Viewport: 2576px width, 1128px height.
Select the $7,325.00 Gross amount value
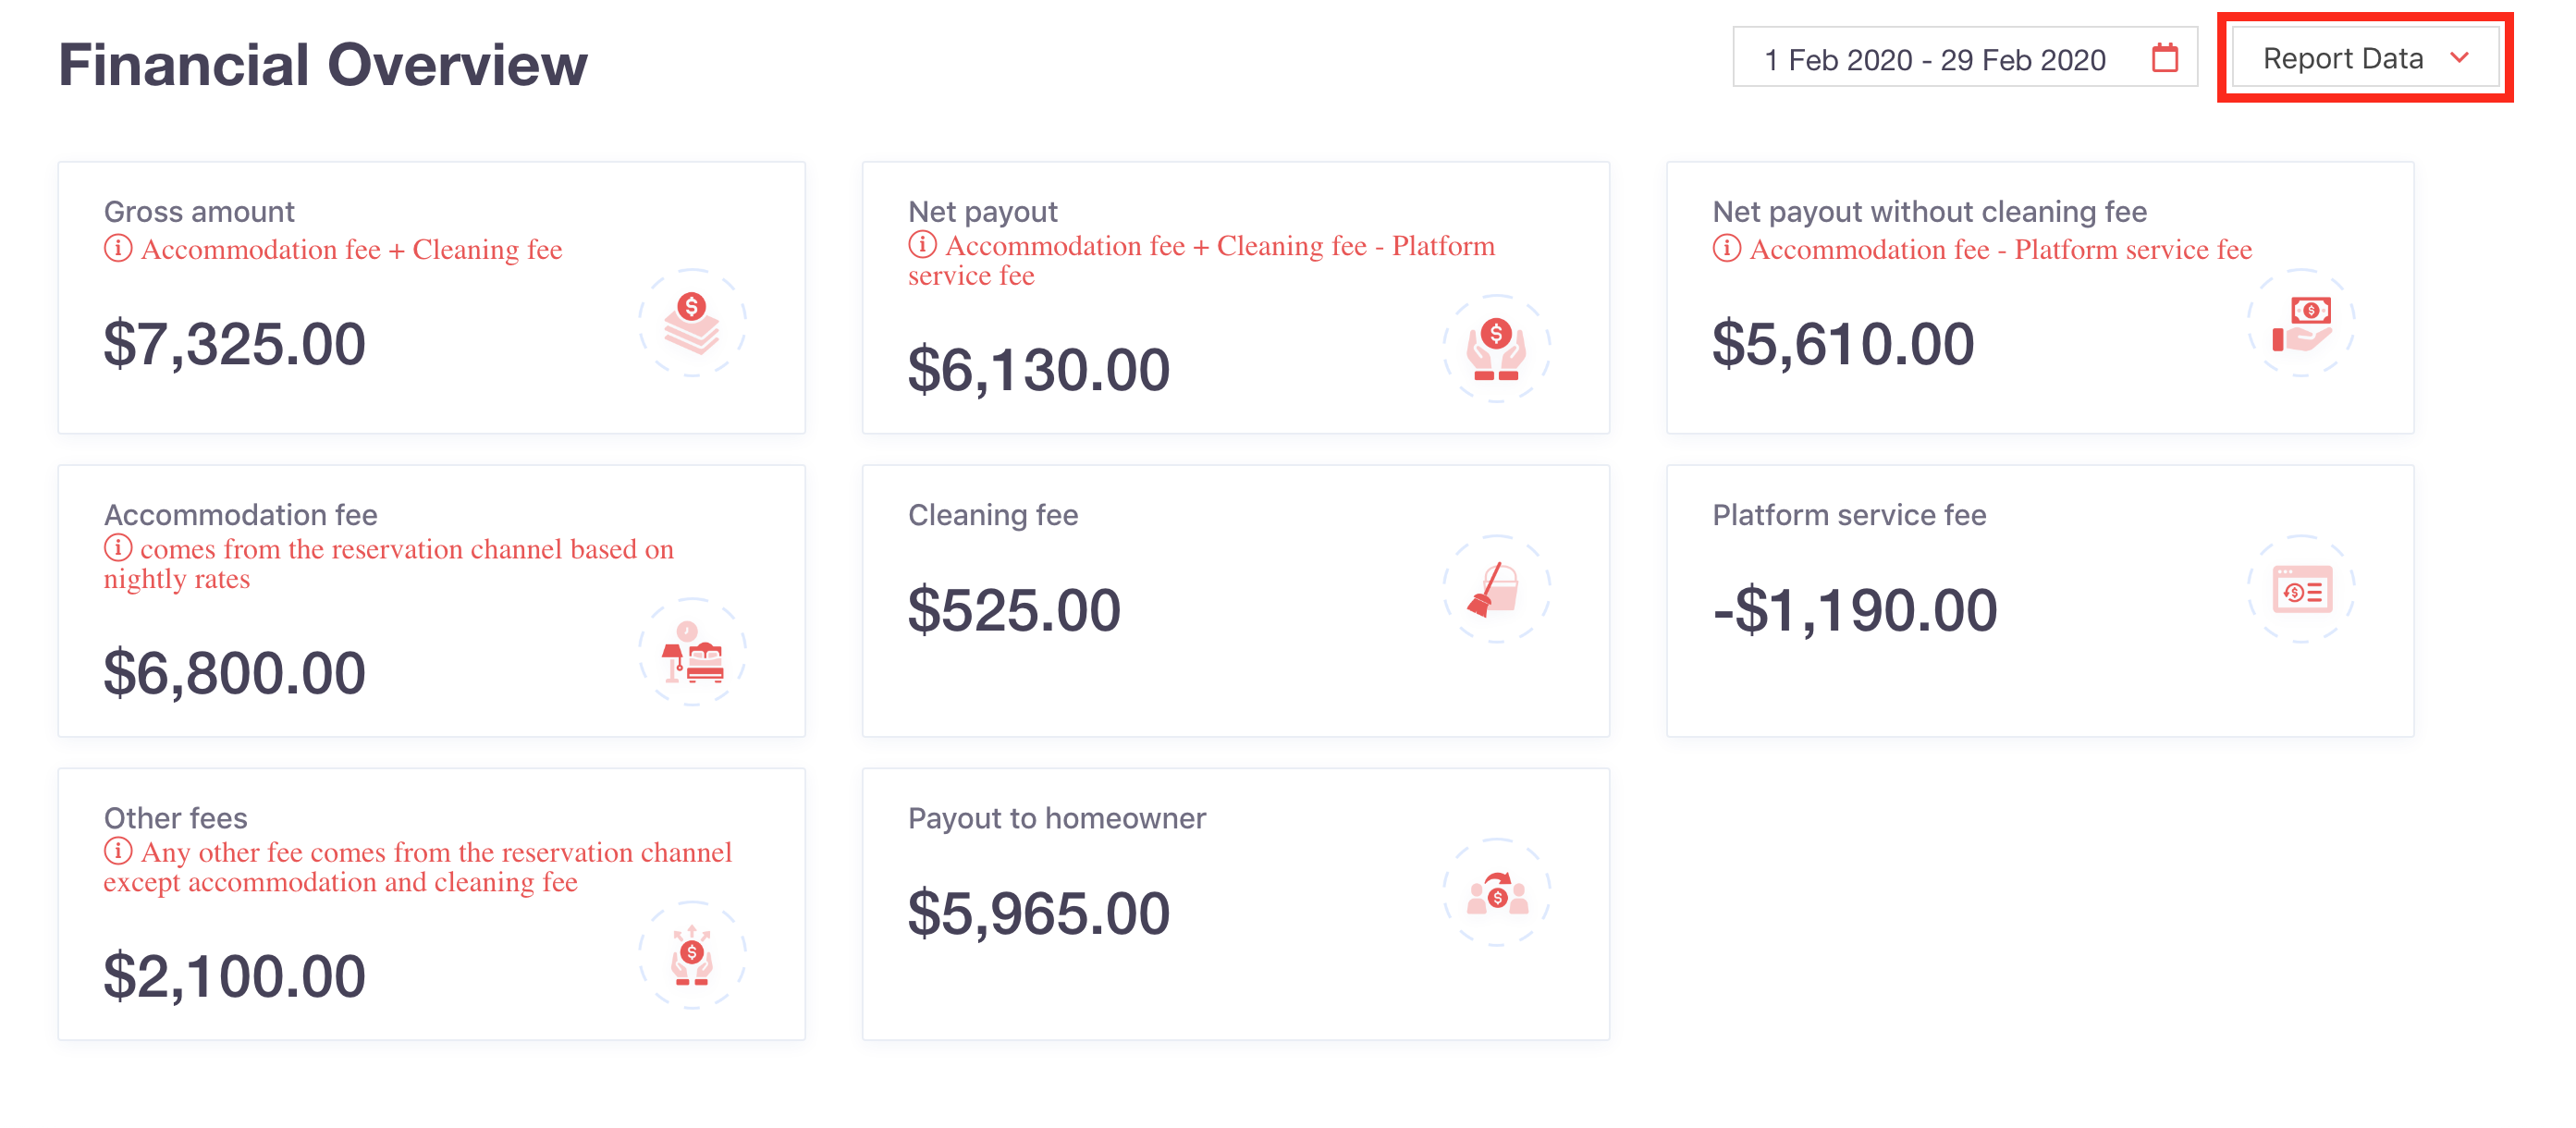tap(235, 344)
